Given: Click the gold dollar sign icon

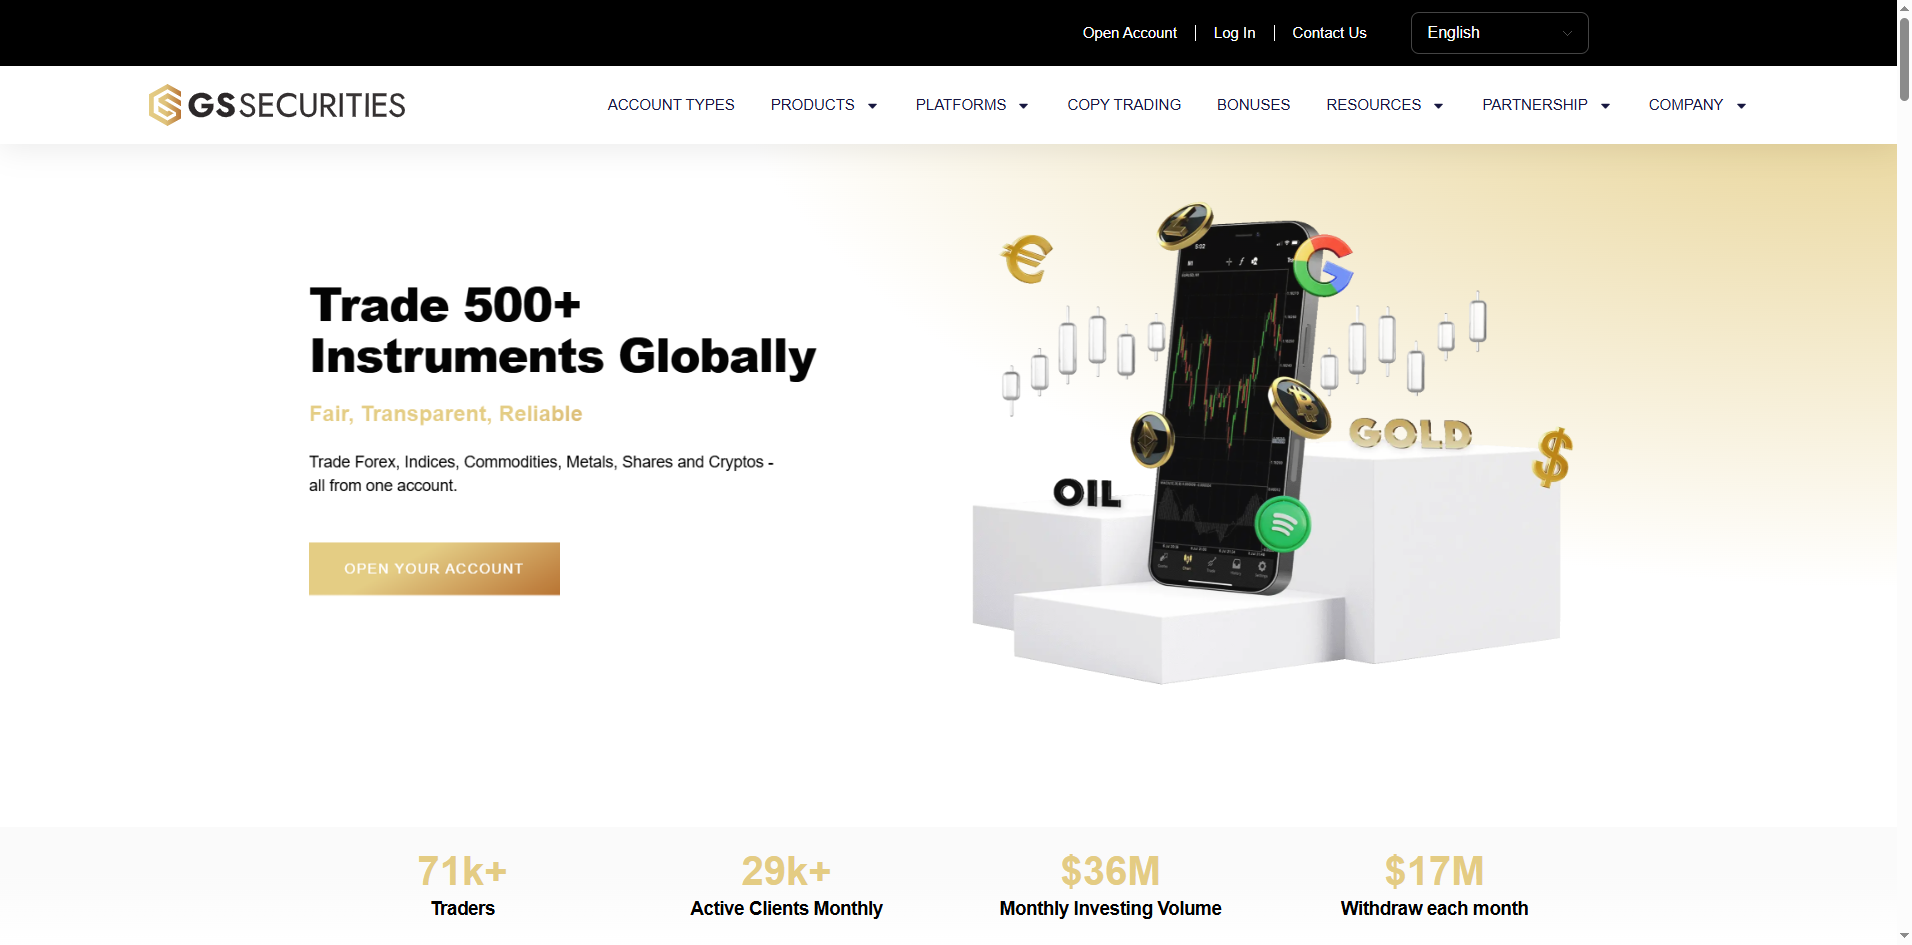Looking at the screenshot, I should [1553, 457].
